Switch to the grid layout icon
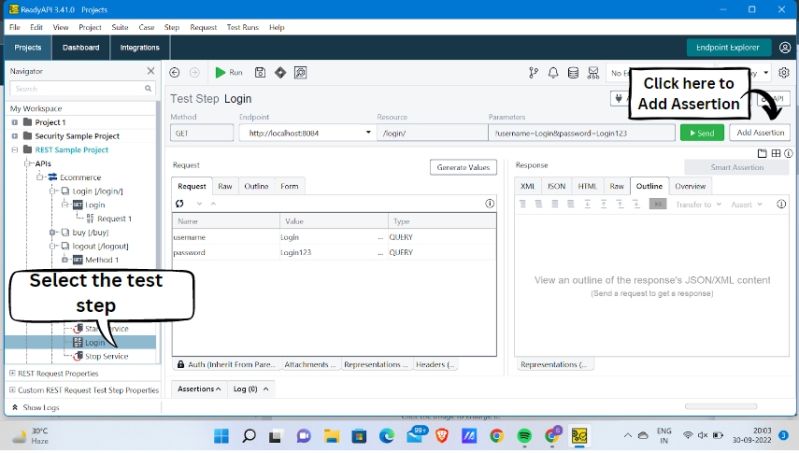 [776, 153]
